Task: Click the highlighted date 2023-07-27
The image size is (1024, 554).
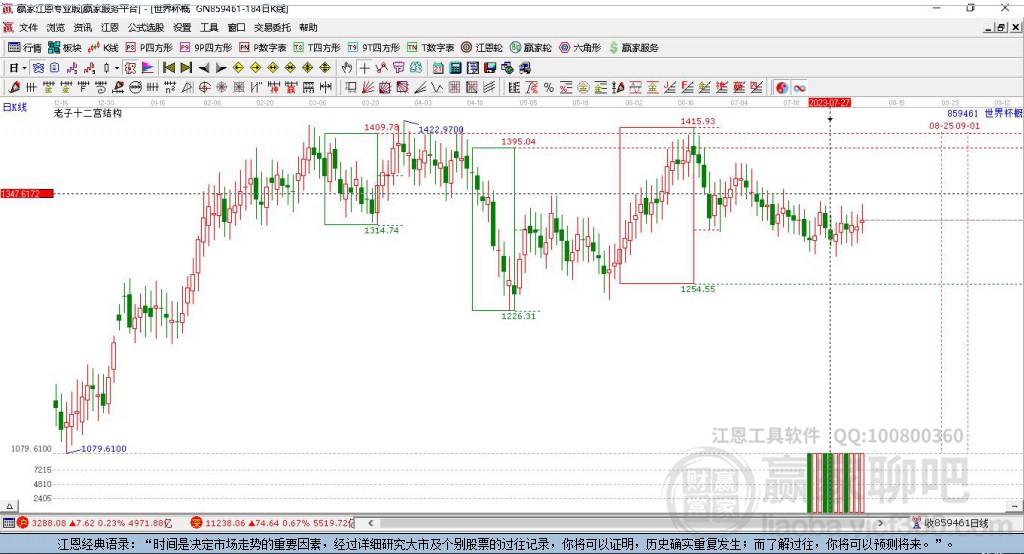Action: coord(829,103)
